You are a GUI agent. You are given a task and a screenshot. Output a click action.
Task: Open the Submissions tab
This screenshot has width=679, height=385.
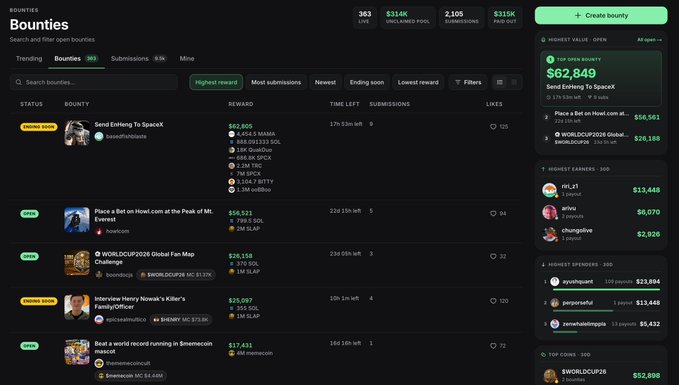[139, 58]
